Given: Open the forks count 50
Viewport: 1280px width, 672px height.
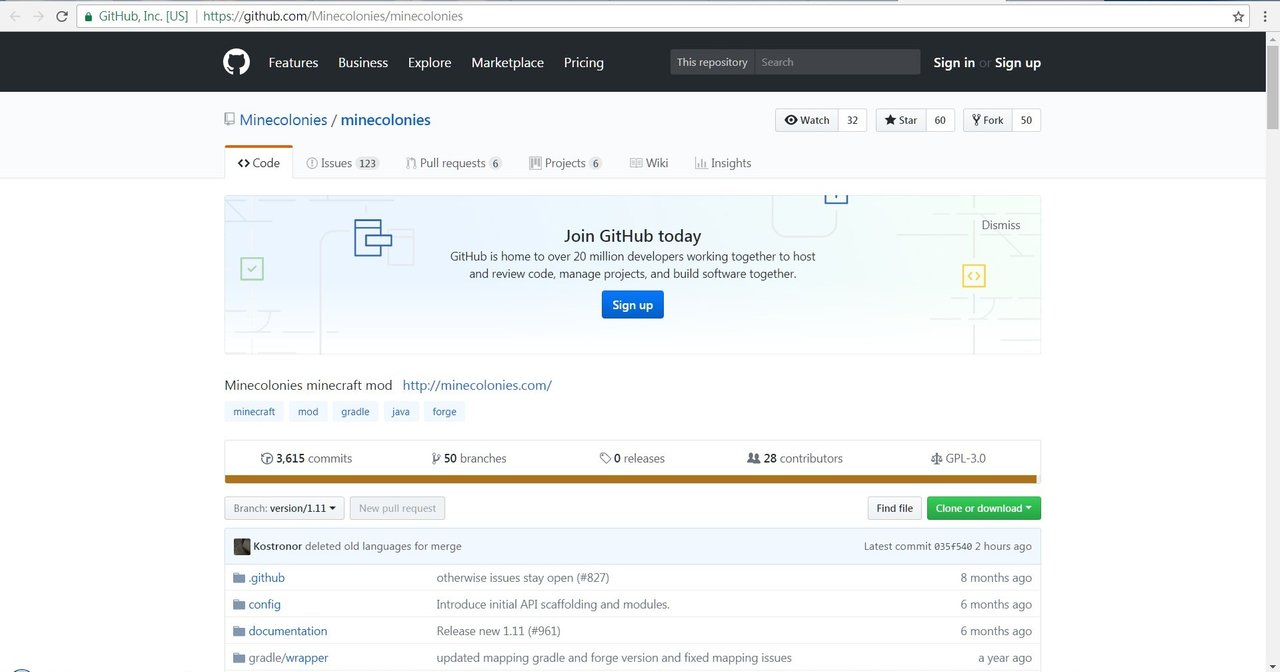Looking at the screenshot, I should pyautogui.click(x=1026, y=120).
